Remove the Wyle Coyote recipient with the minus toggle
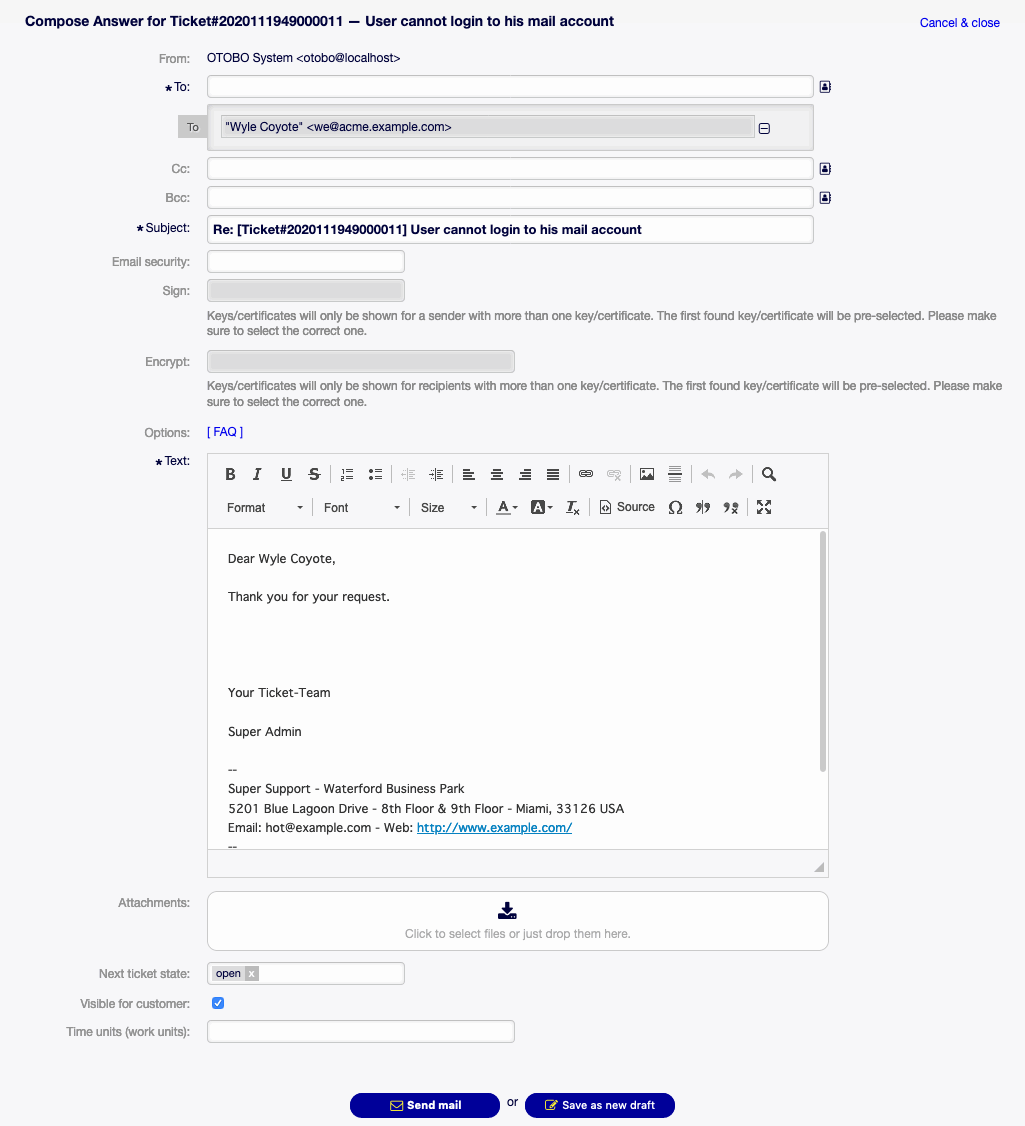The width and height of the screenshot is (1025, 1126). 764,128
